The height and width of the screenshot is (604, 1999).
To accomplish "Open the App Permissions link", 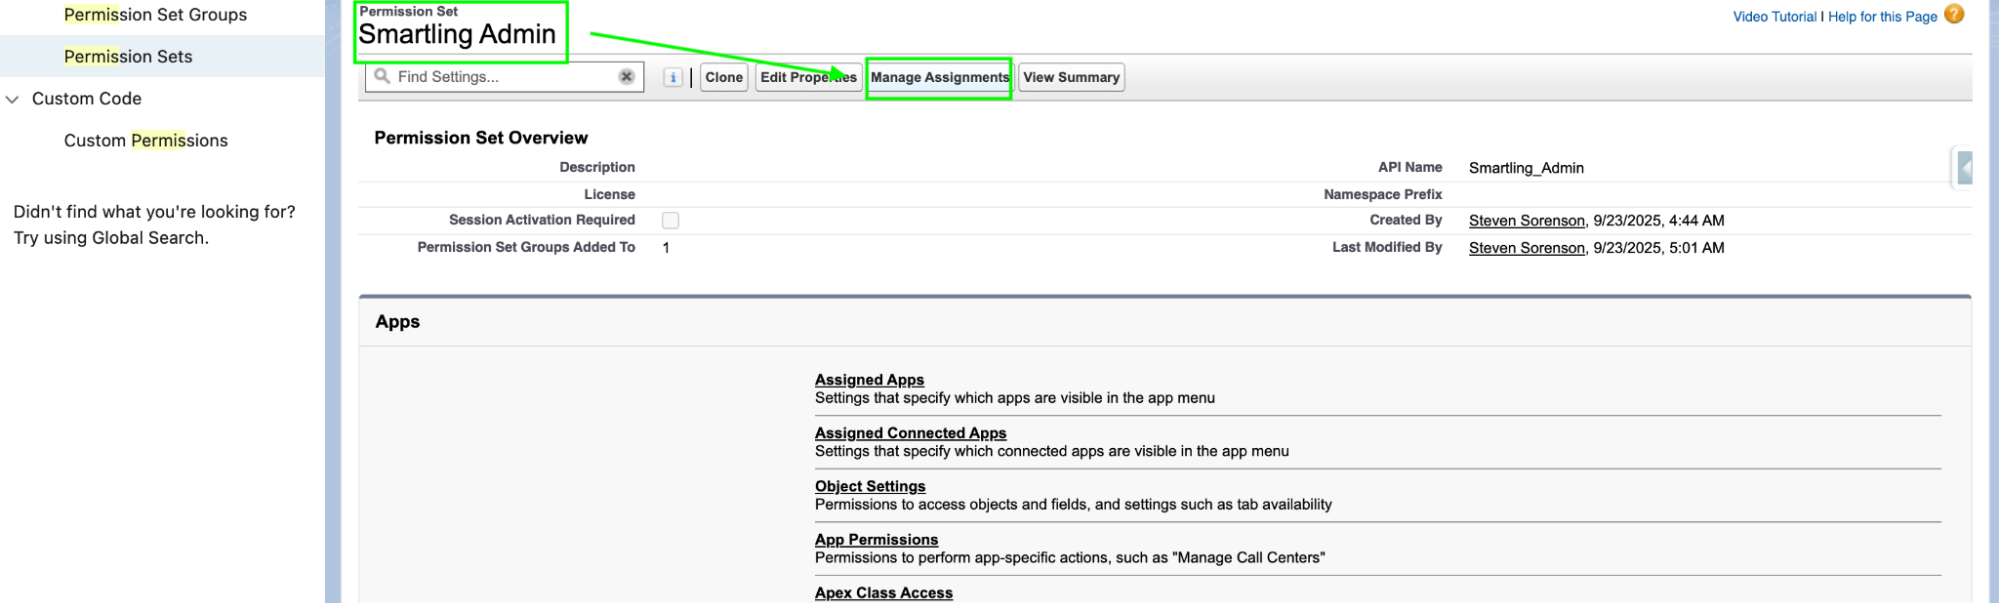I will (x=876, y=540).
